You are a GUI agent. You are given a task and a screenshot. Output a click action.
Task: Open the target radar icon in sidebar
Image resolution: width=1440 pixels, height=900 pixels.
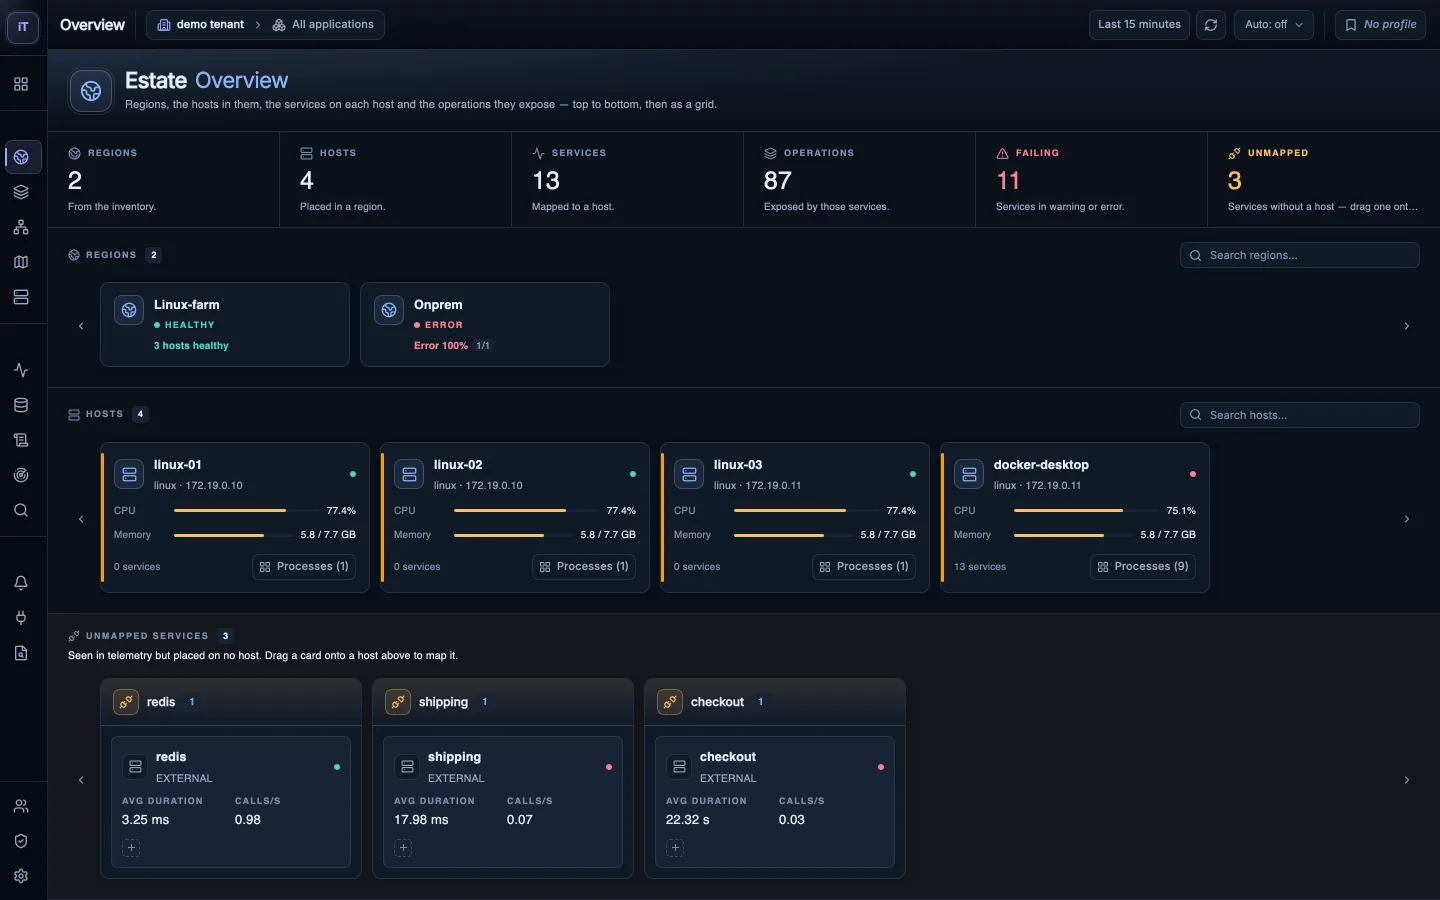pyautogui.click(x=21, y=475)
